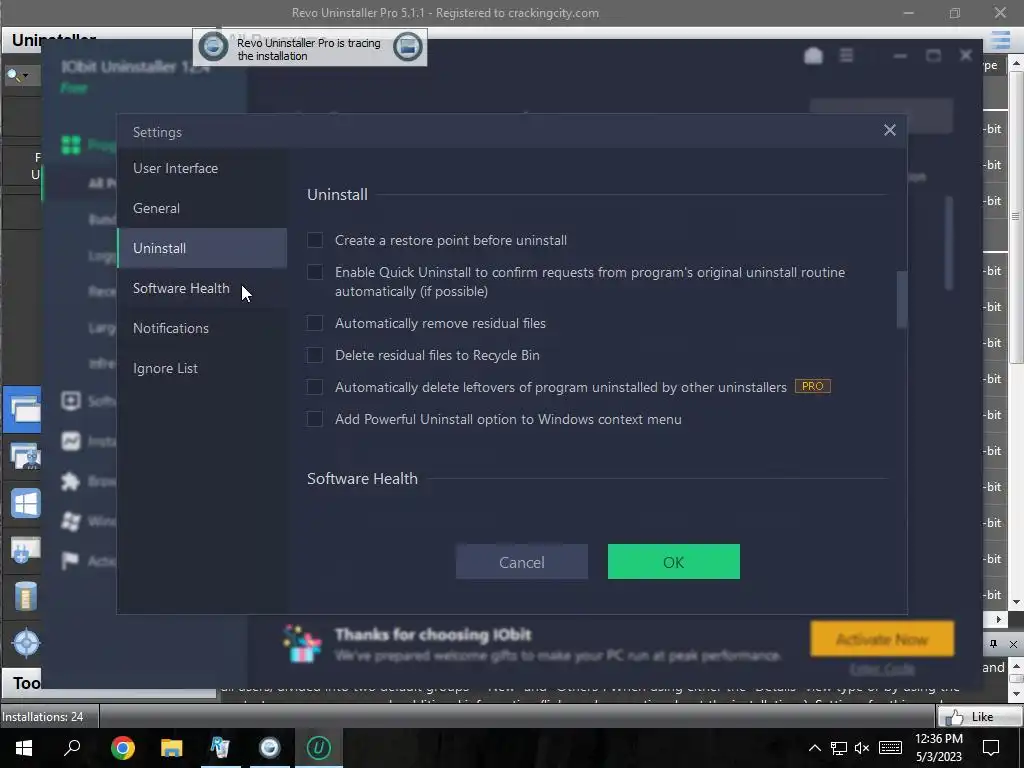This screenshot has width=1024, height=768.
Task: Open the Software Health settings tab
Action: tap(202, 288)
